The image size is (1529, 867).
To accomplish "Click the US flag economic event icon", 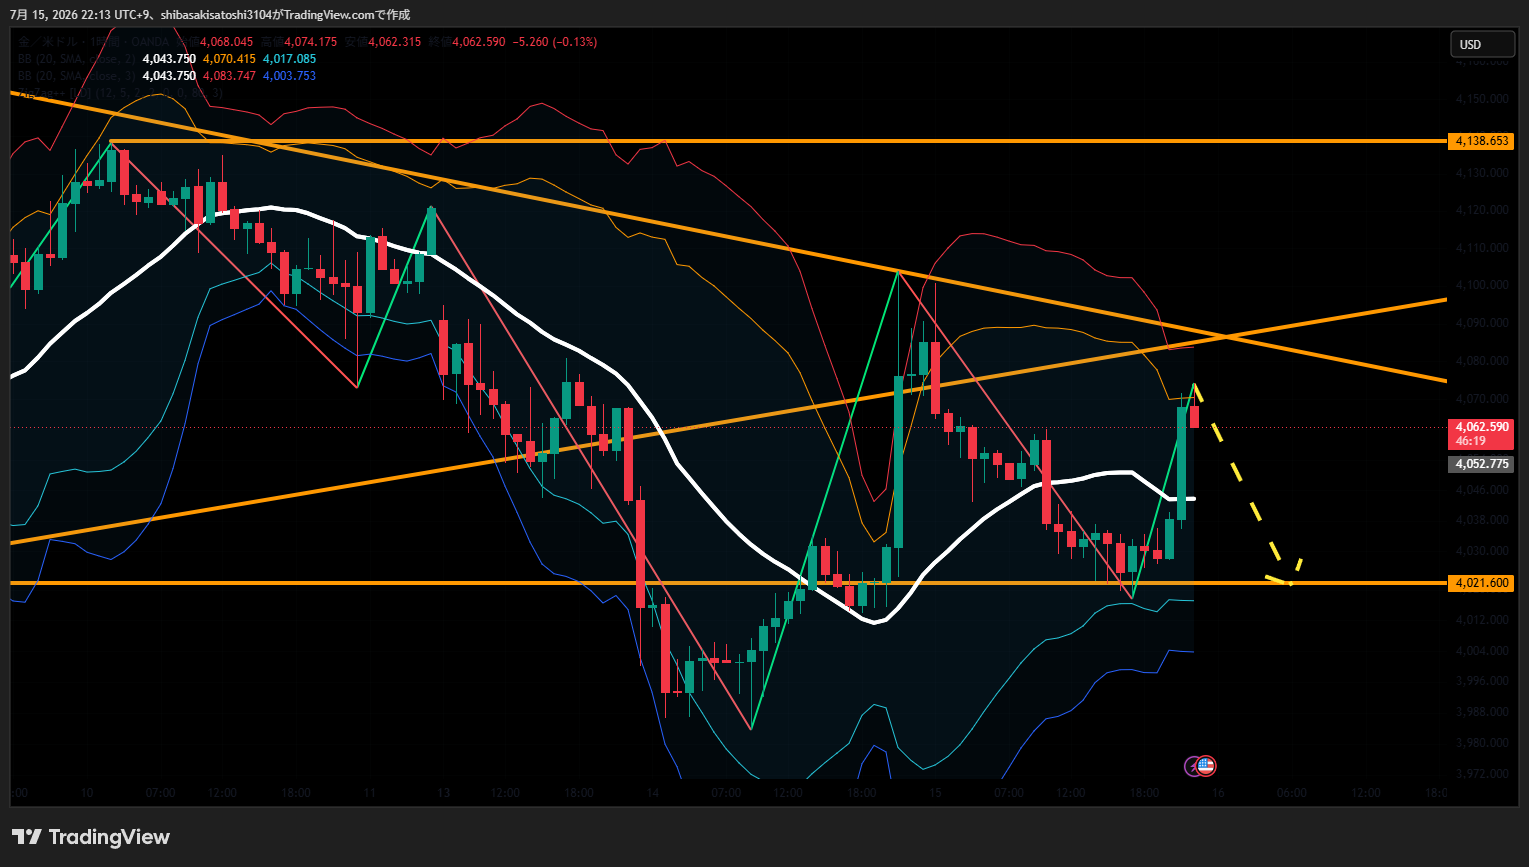I will [1206, 766].
